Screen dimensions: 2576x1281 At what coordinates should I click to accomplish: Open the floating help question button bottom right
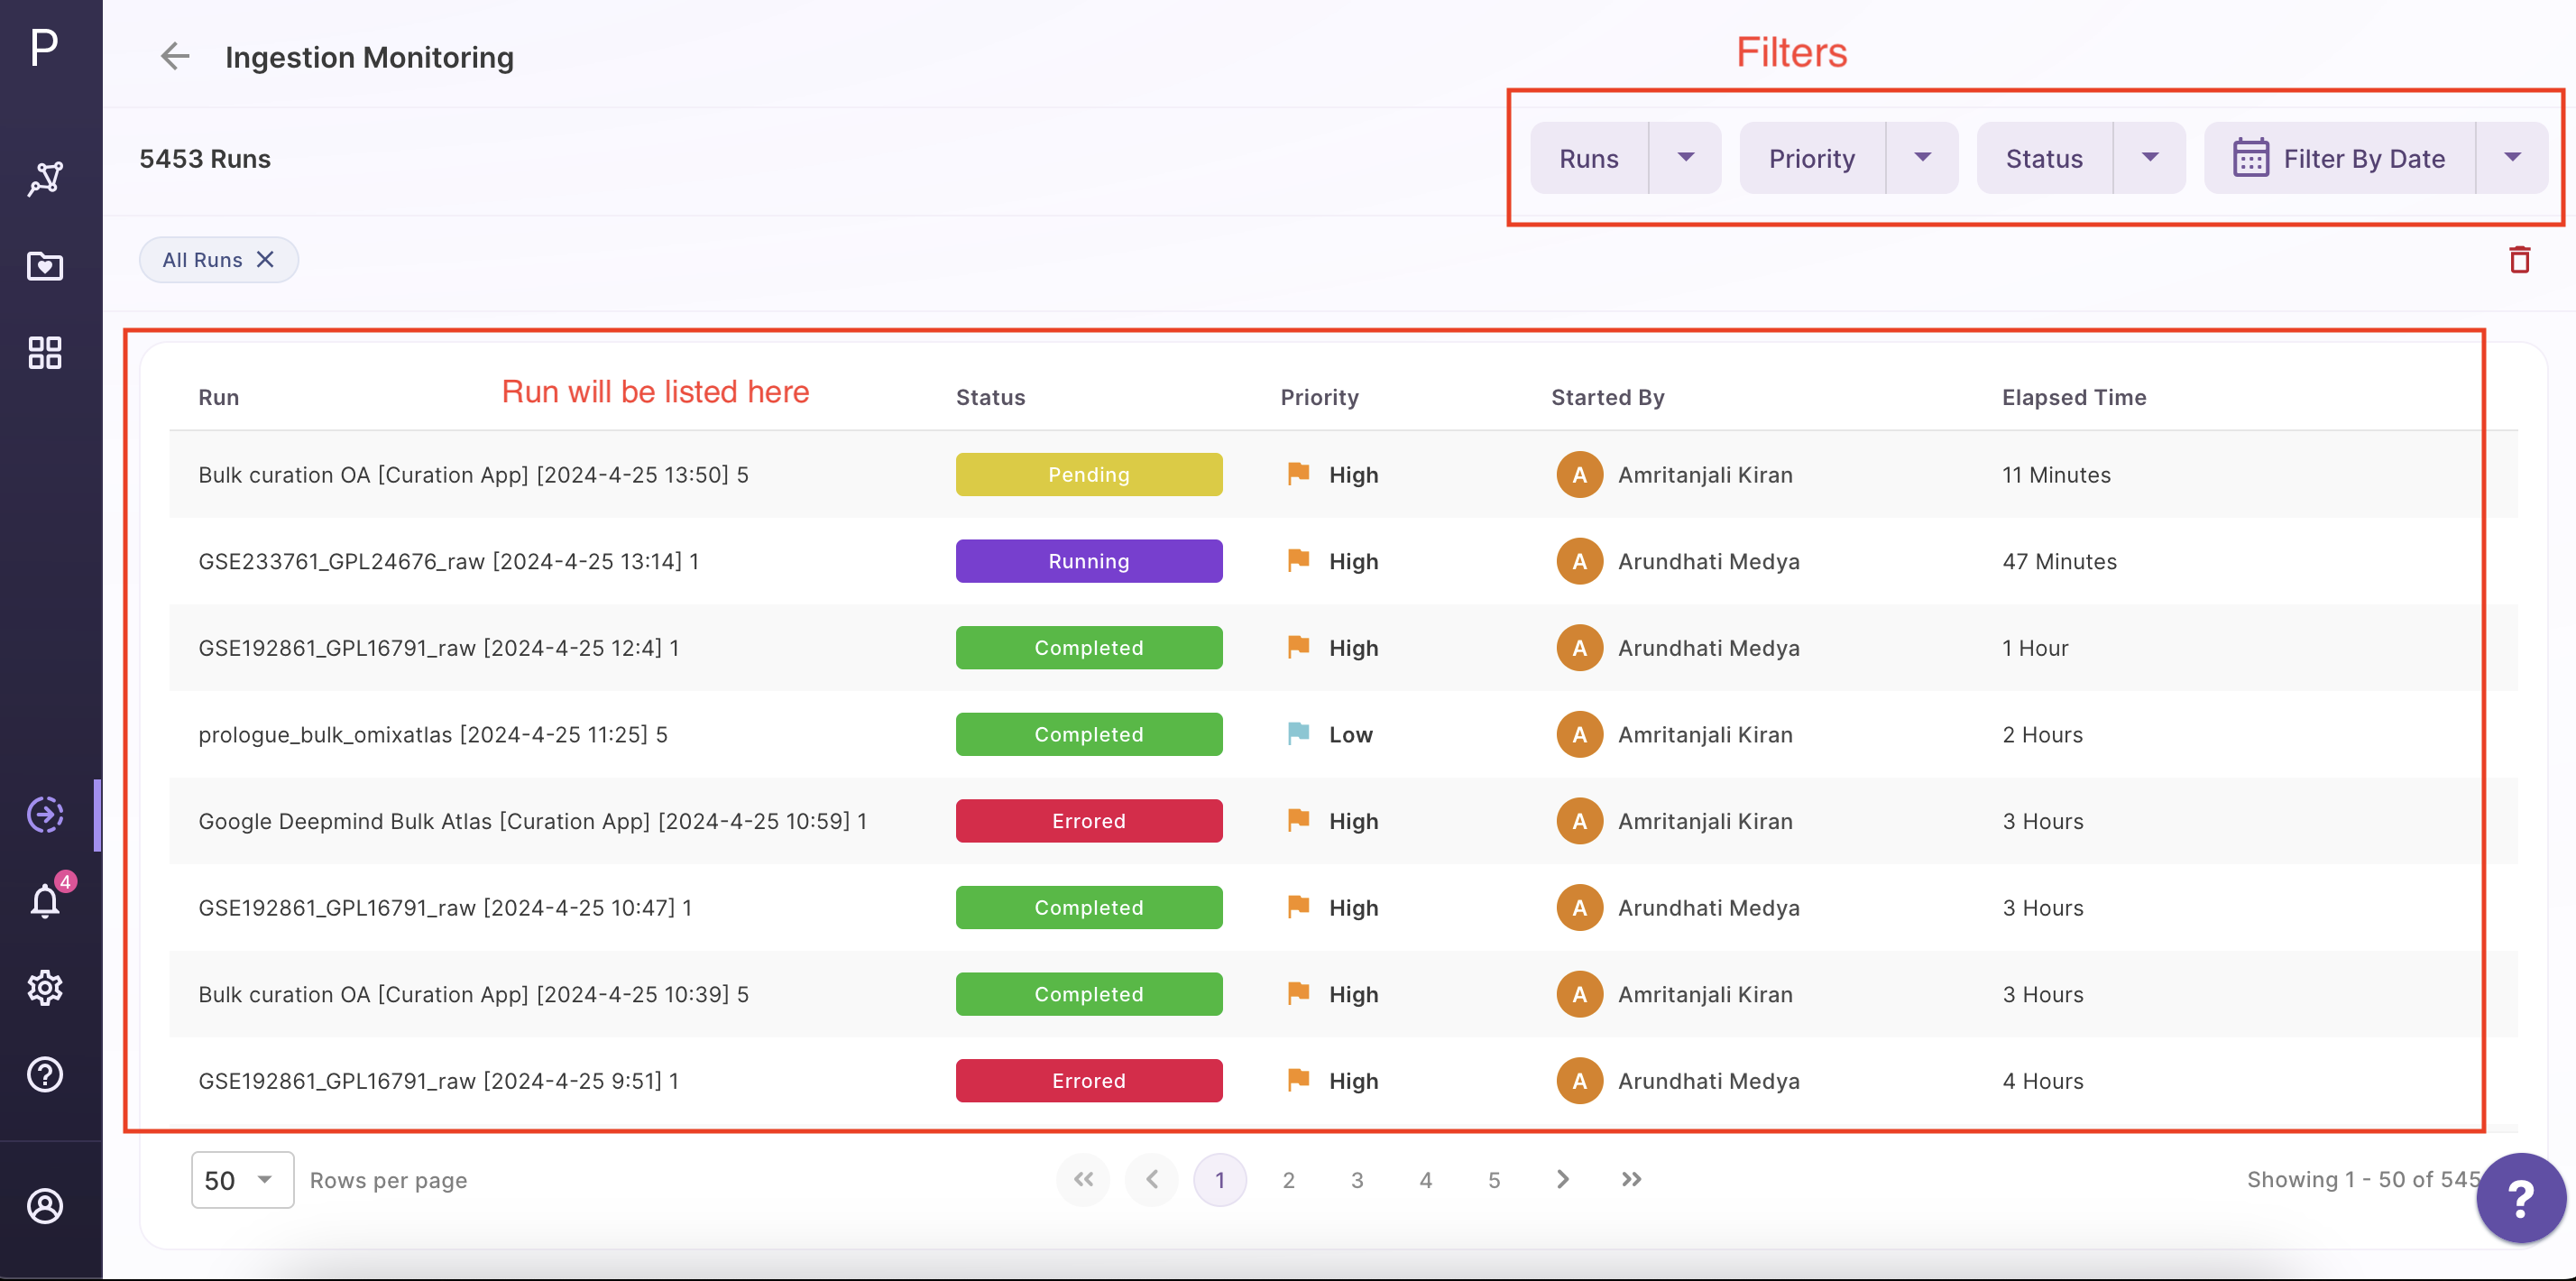2520,1198
